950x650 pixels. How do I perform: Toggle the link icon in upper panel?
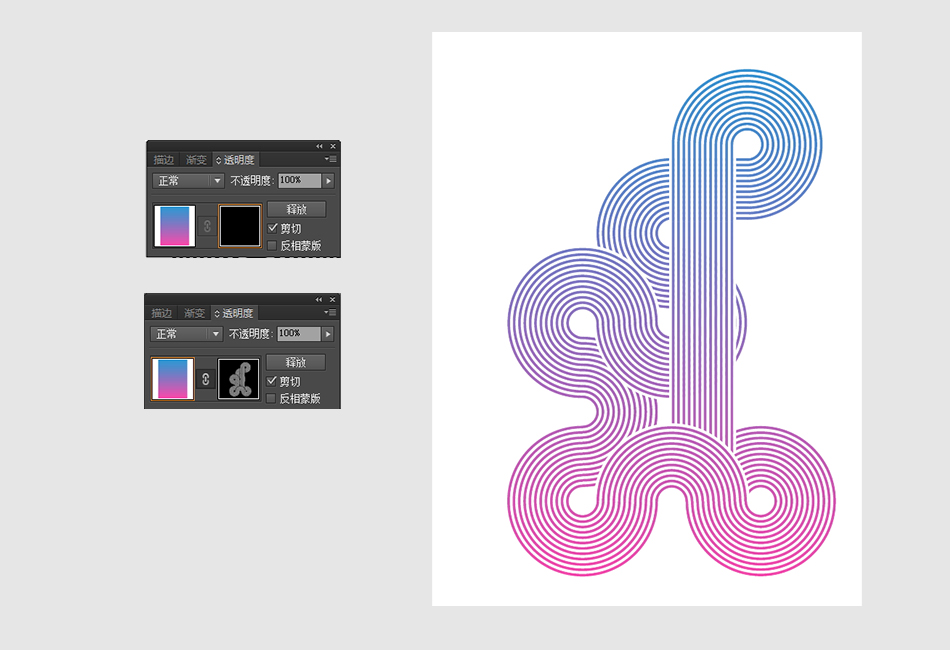(207, 226)
